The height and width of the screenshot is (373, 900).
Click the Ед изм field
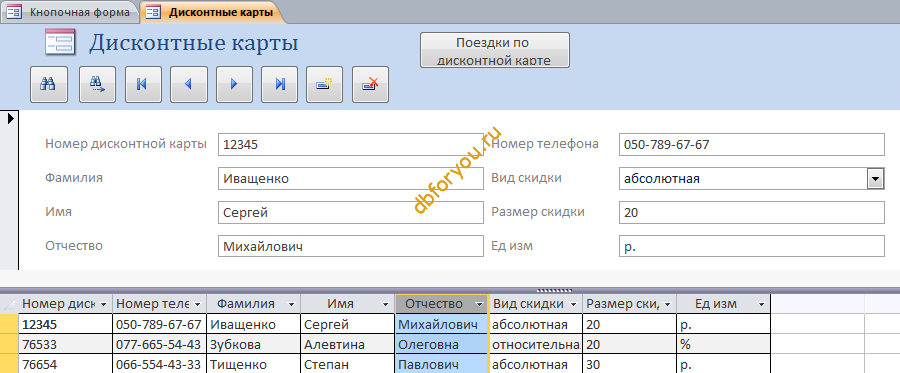(752, 247)
